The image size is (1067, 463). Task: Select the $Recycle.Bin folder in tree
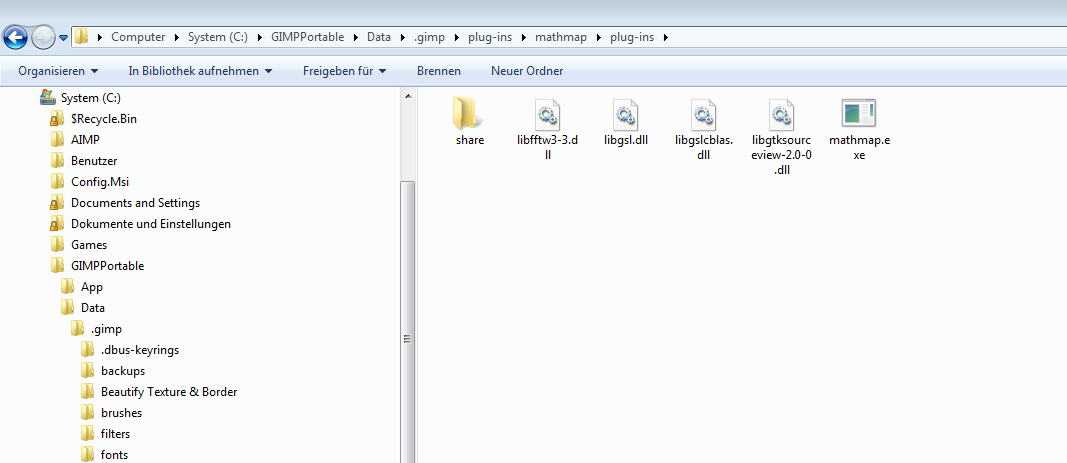(x=103, y=119)
